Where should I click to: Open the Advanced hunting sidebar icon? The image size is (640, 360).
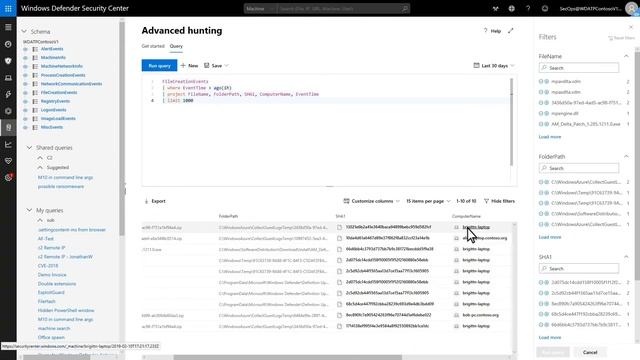[x=8, y=127]
